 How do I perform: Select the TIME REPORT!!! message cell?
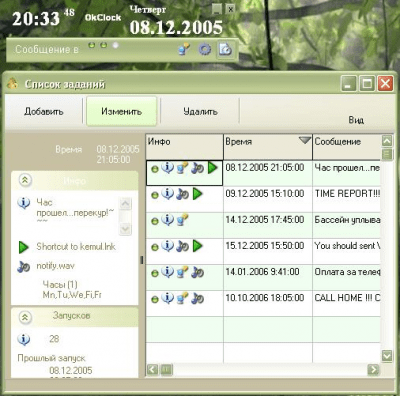pyautogui.click(x=347, y=199)
